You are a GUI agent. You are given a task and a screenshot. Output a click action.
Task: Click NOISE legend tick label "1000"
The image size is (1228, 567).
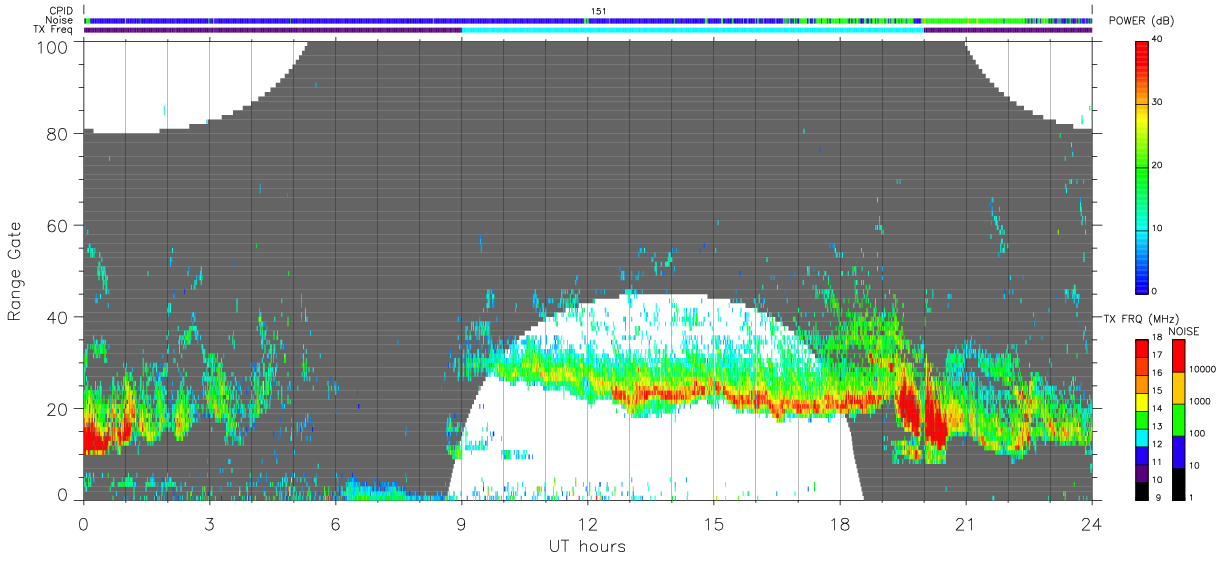pyautogui.click(x=1198, y=402)
